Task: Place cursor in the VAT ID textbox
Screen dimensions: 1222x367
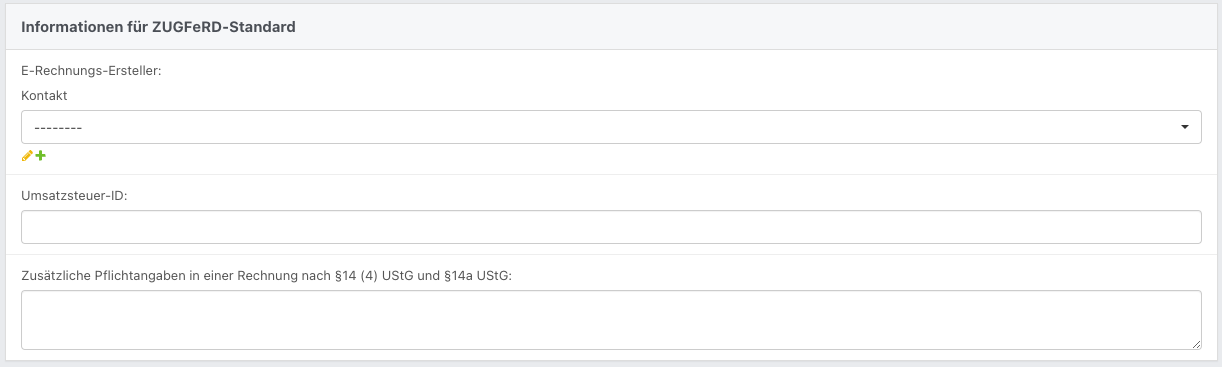Action: coord(611,227)
